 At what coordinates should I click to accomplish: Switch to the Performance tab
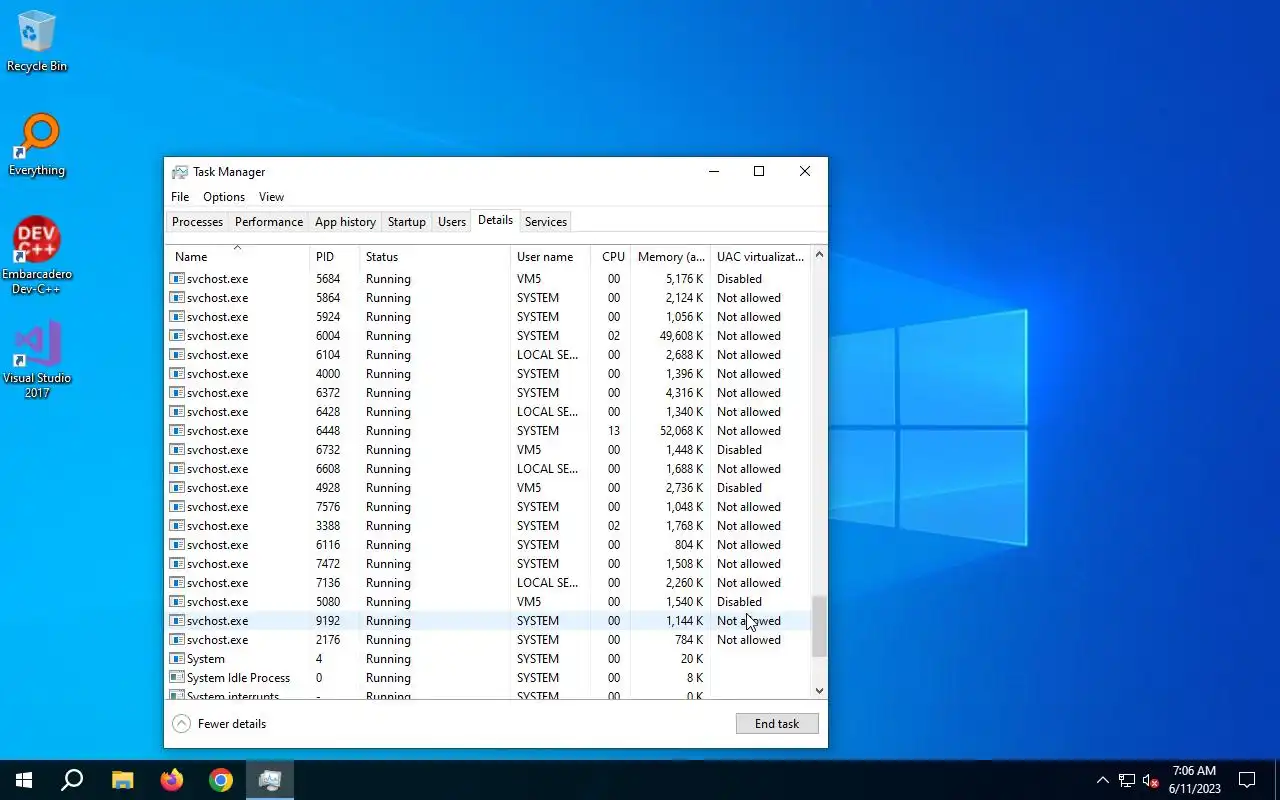point(269,222)
